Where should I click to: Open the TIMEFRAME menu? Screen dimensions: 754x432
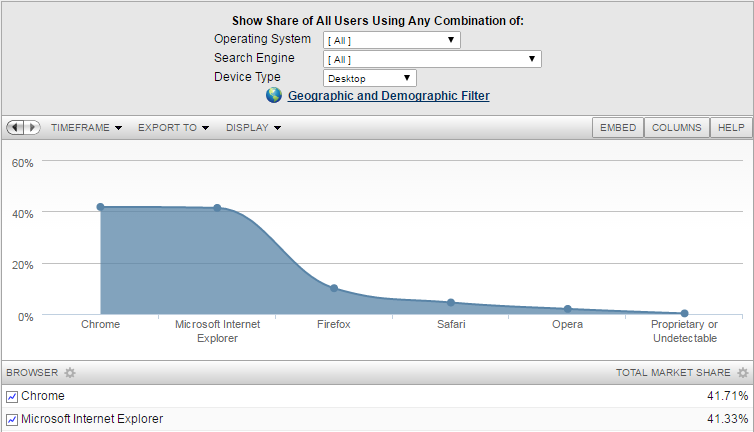(85, 128)
